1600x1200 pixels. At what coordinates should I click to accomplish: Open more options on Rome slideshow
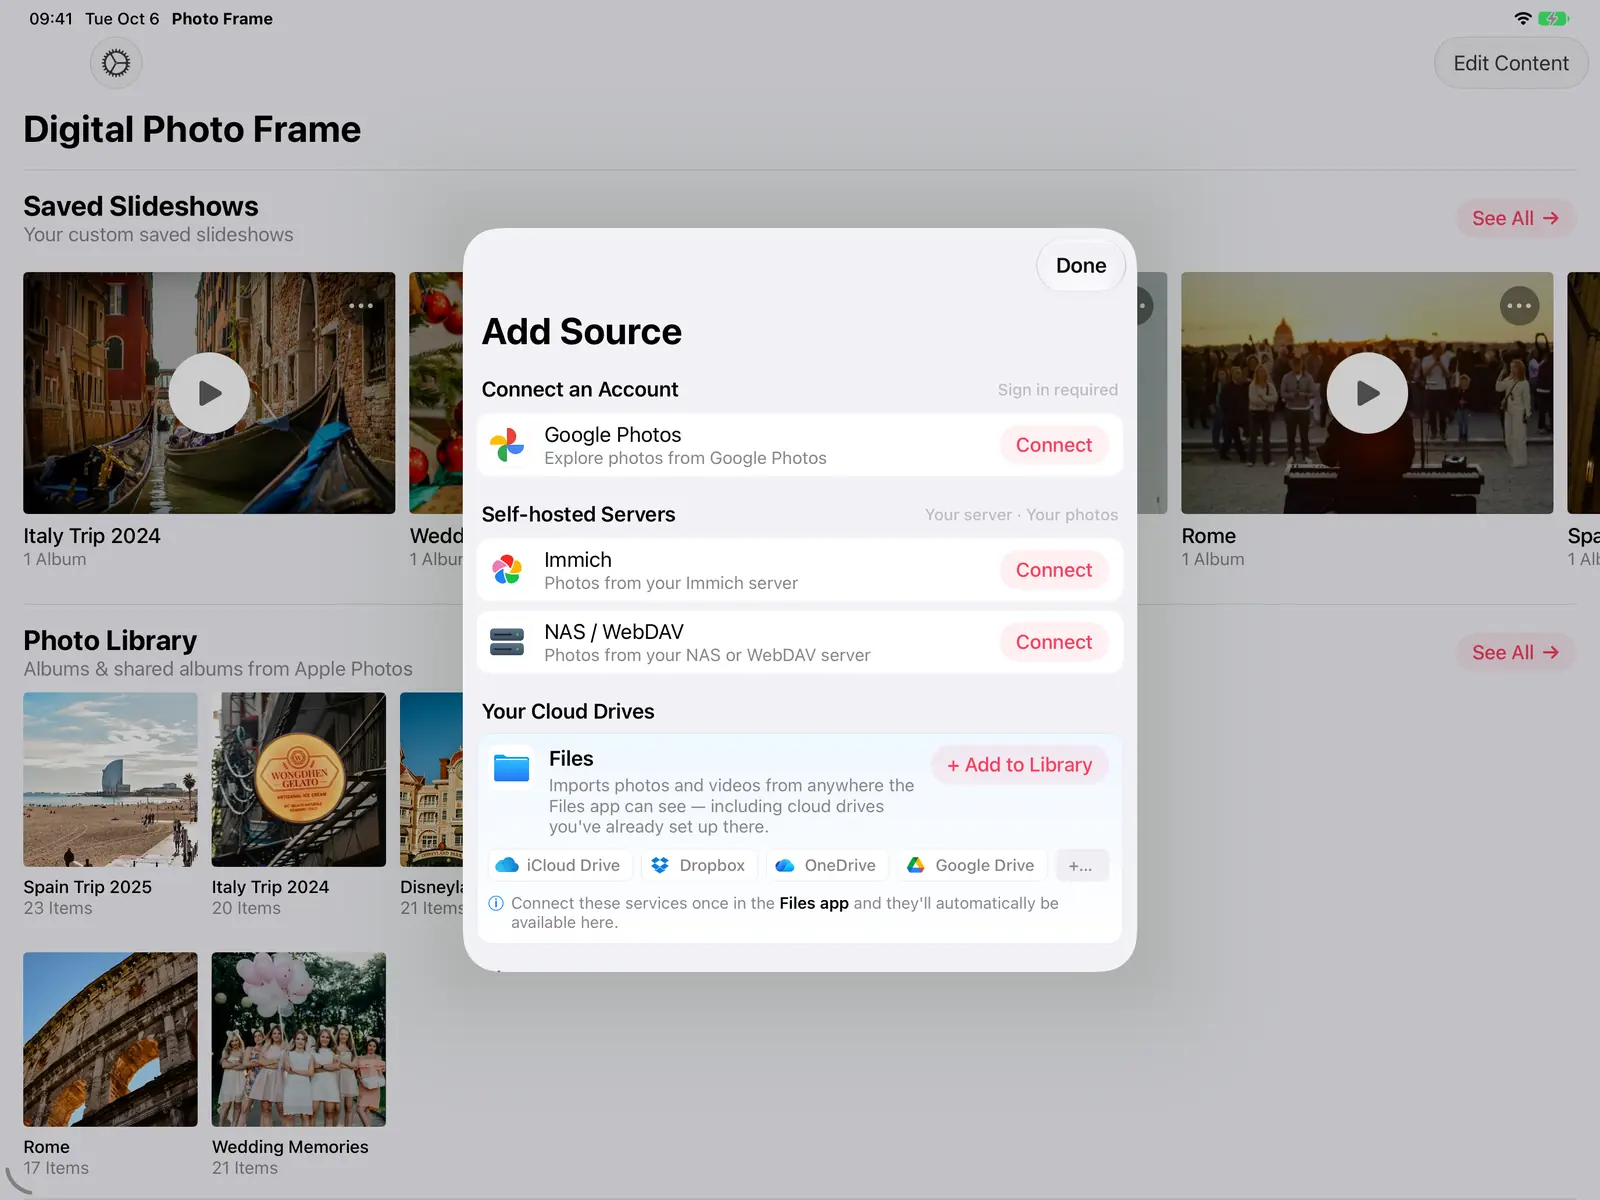tap(1519, 306)
